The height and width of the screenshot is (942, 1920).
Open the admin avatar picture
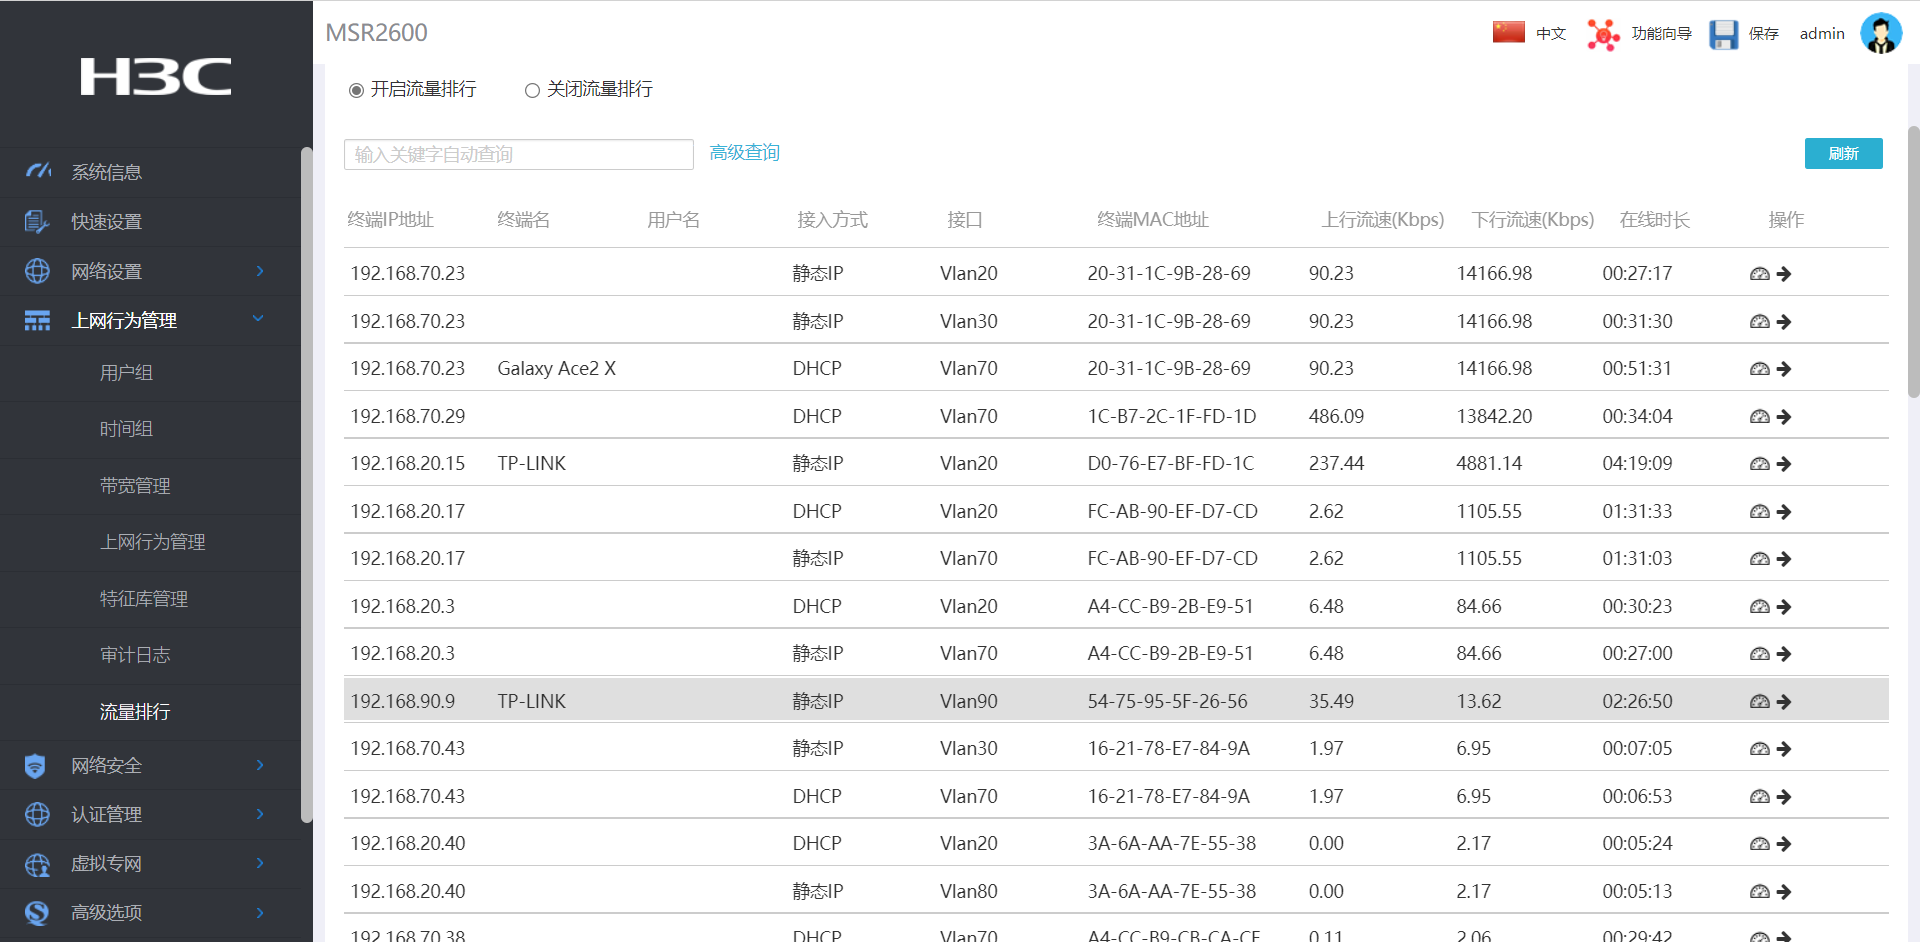point(1881,33)
